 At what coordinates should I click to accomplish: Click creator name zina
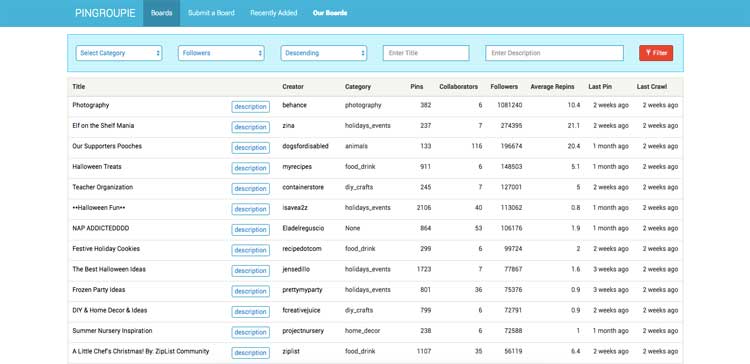click(x=288, y=126)
